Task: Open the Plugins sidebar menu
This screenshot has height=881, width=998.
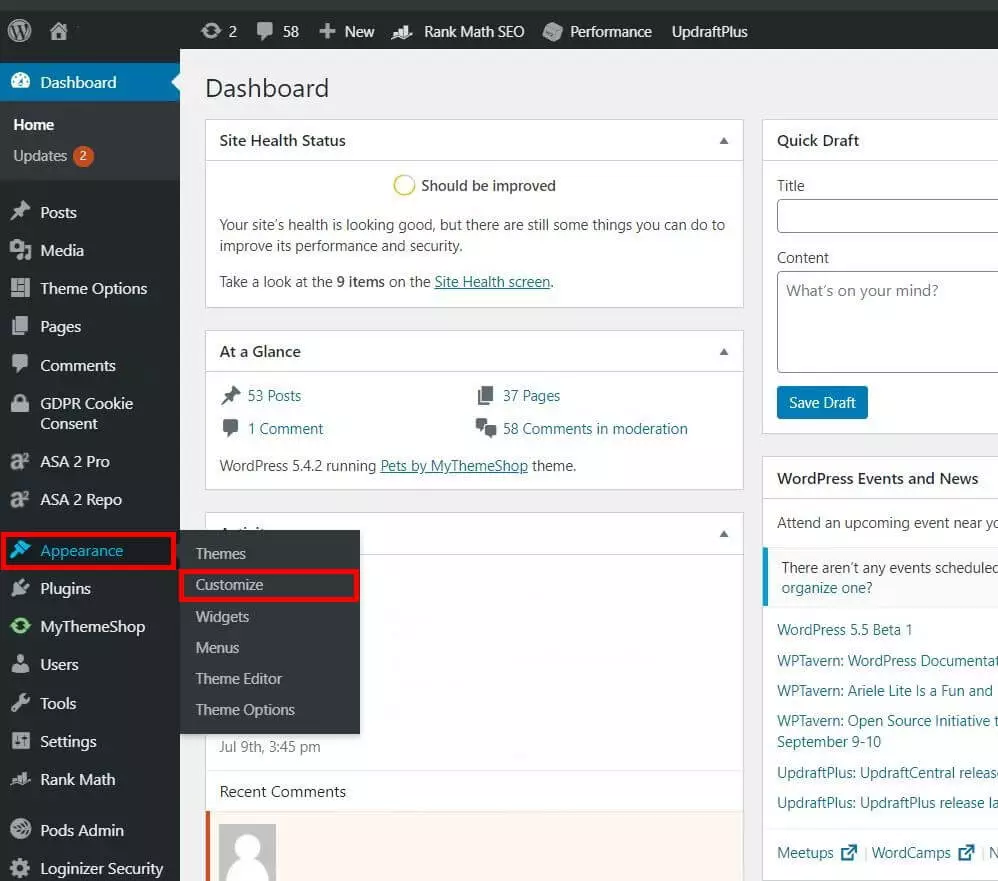Action: pyautogui.click(x=65, y=588)
